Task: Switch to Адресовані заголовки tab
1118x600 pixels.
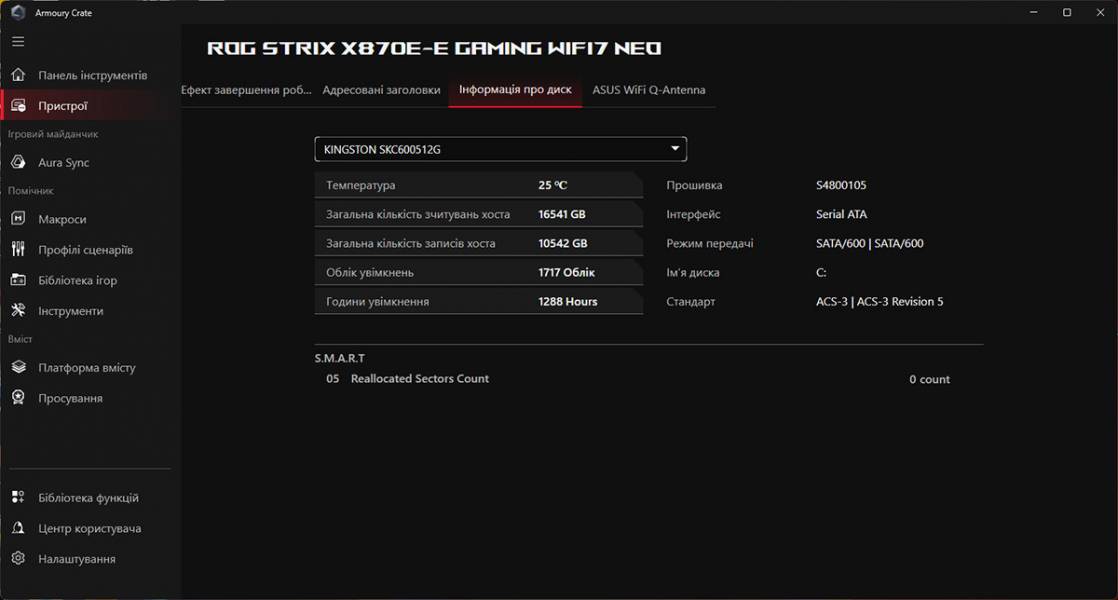Action: 381,90
